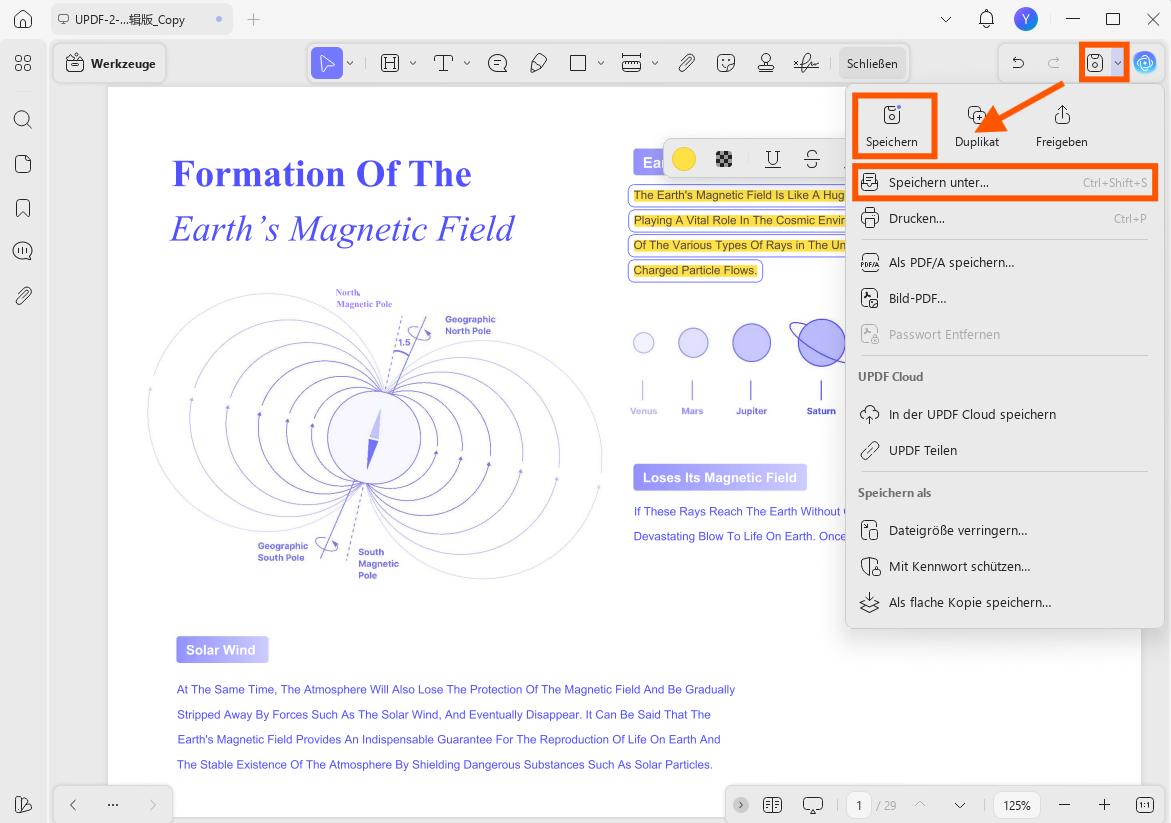Apply underline from floating toolbar
1171x823 pixels.
(773, 159)
